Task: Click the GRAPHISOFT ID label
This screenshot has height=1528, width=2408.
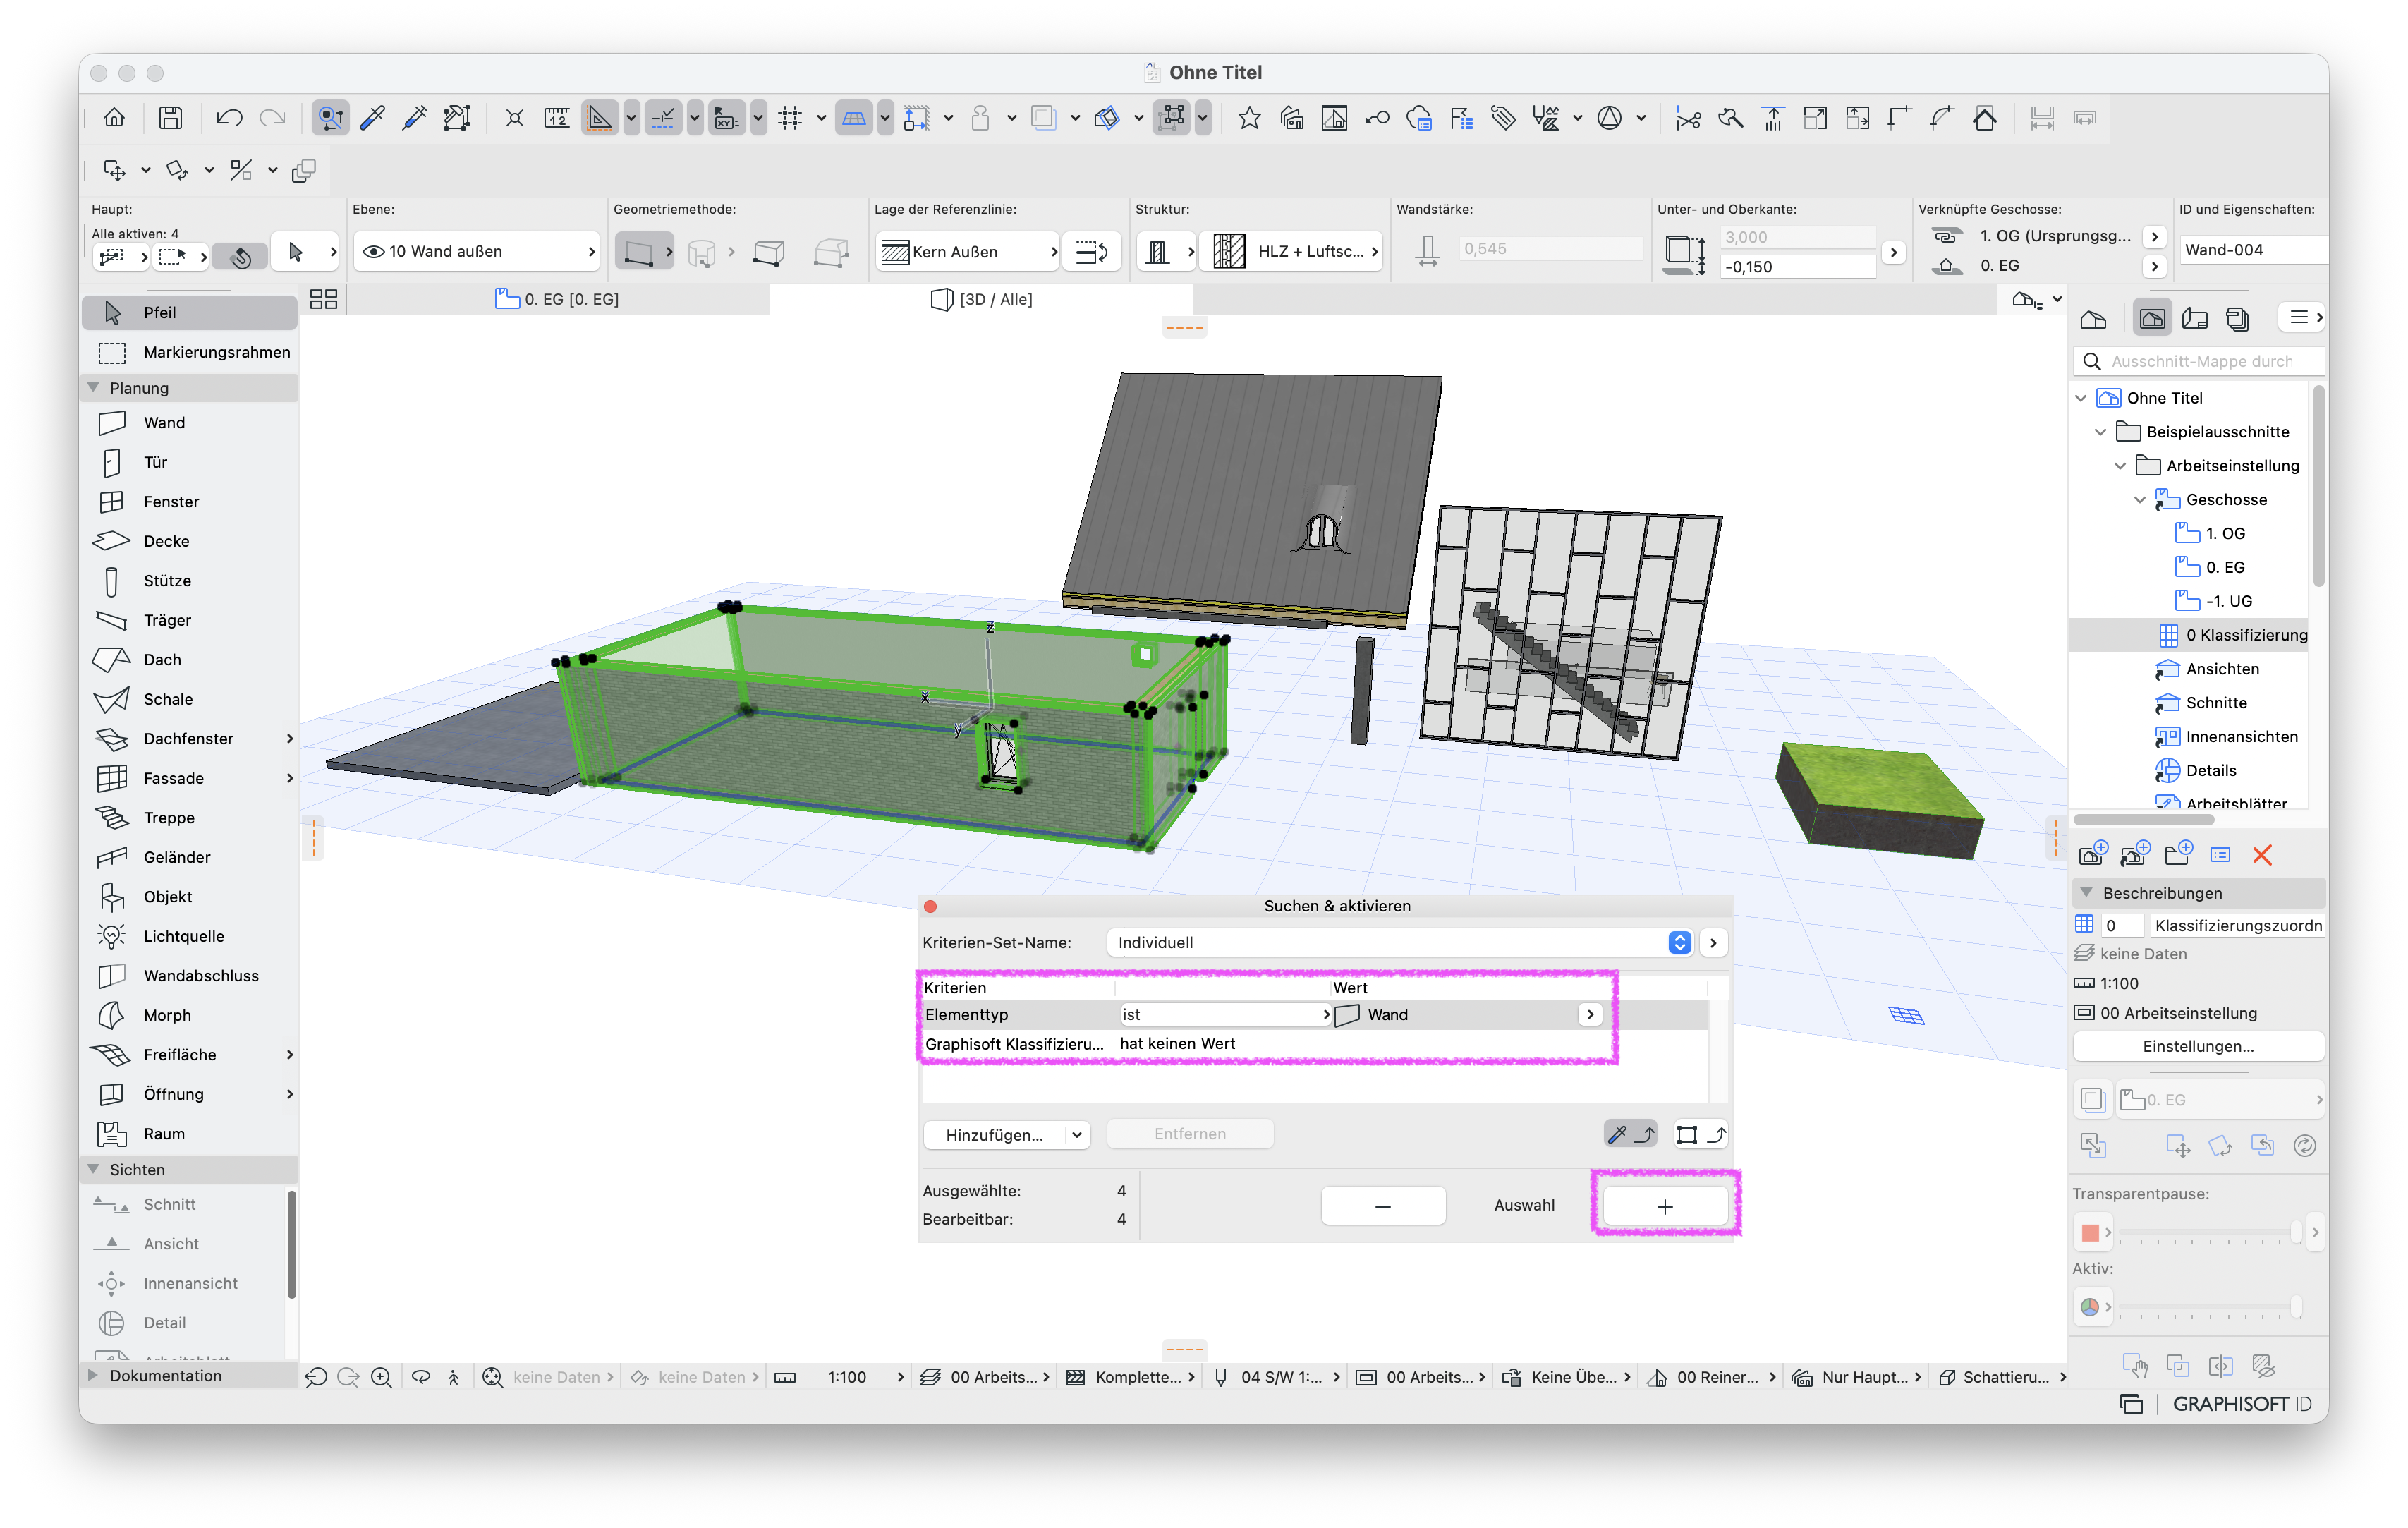Action: [2242, 1404]
